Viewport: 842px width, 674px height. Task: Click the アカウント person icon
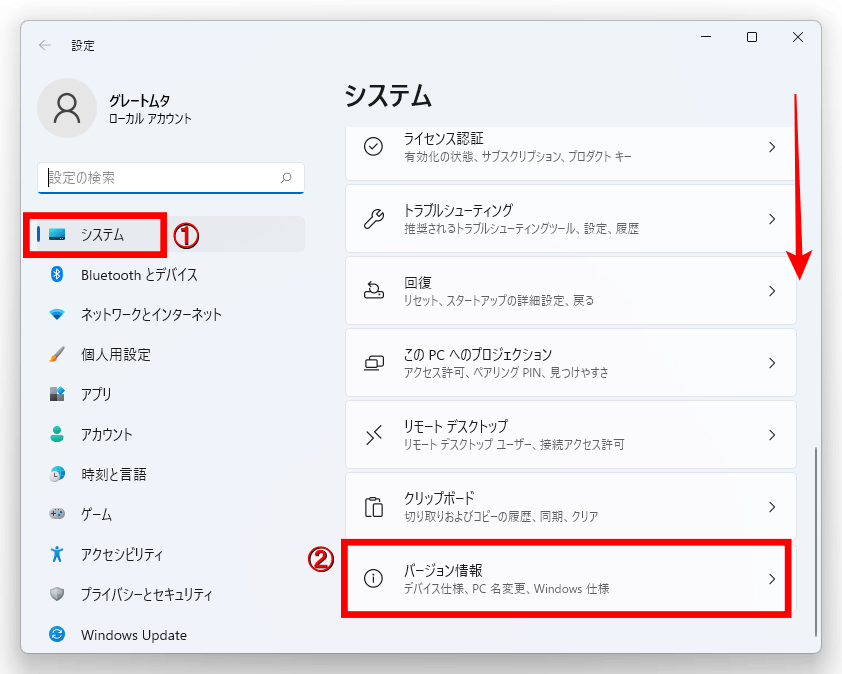(57, 434)
